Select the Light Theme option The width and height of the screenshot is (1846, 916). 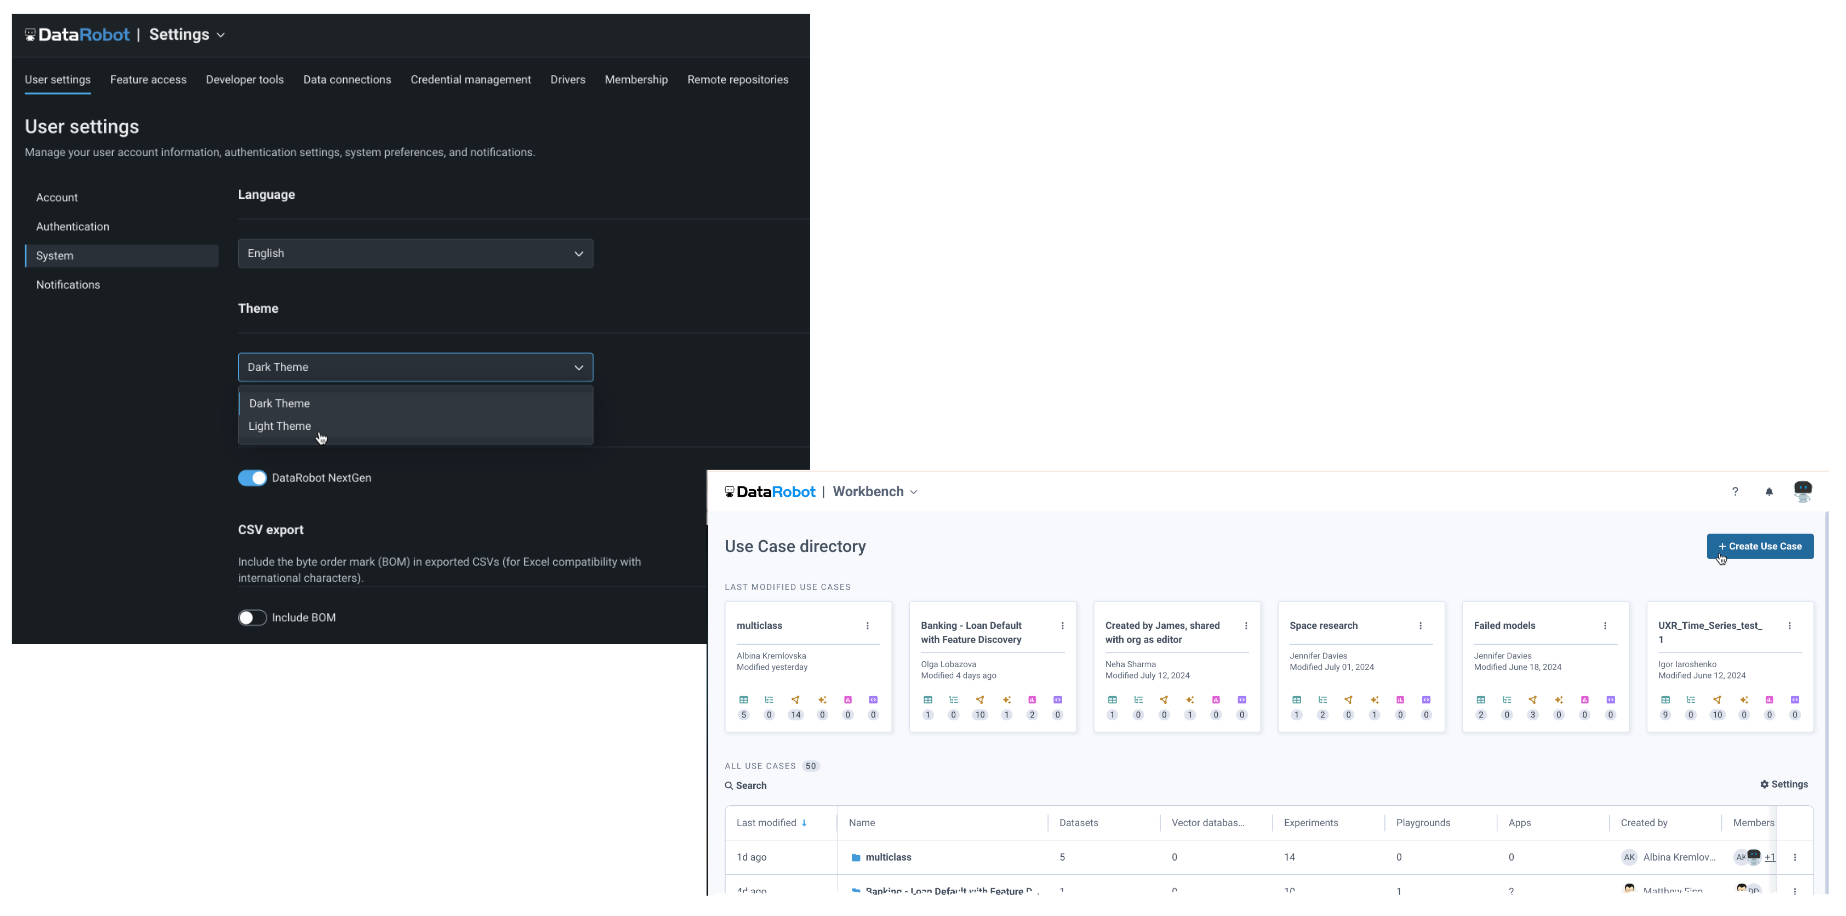(280, 427)
